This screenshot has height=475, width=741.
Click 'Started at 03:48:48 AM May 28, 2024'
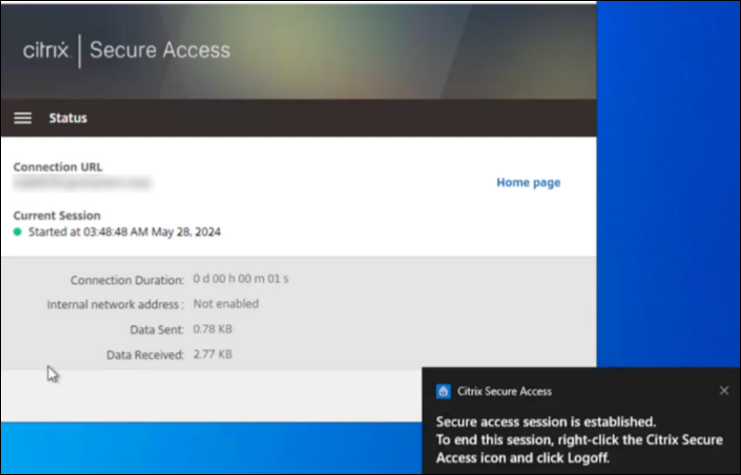coord(124,232)
